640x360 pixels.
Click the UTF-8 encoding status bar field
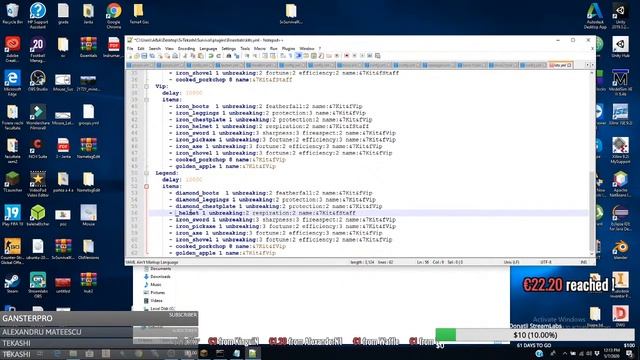(x=546, y=262)
